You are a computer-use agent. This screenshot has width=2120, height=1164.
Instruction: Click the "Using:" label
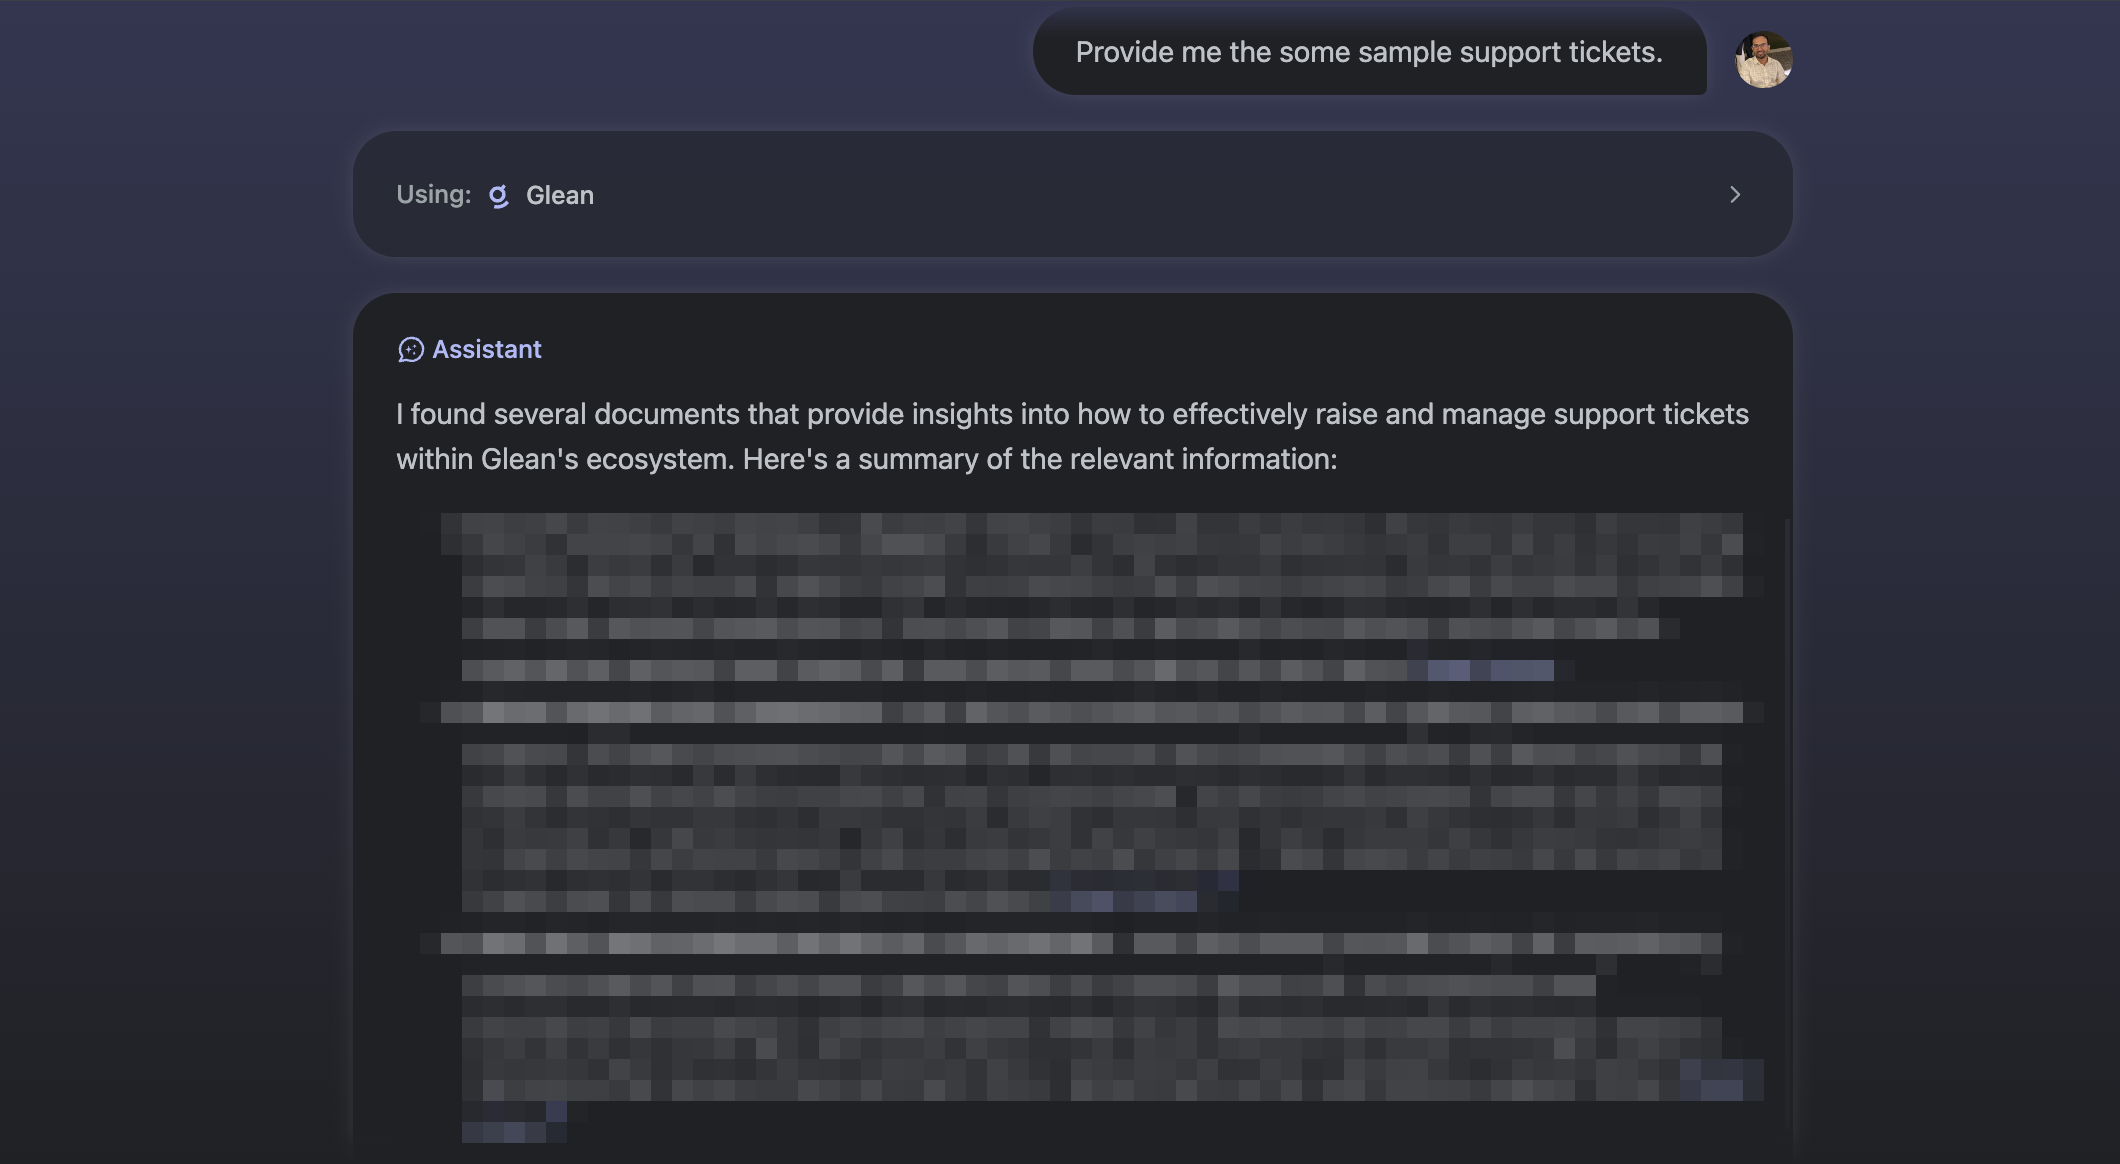click(x=433, y=195)
